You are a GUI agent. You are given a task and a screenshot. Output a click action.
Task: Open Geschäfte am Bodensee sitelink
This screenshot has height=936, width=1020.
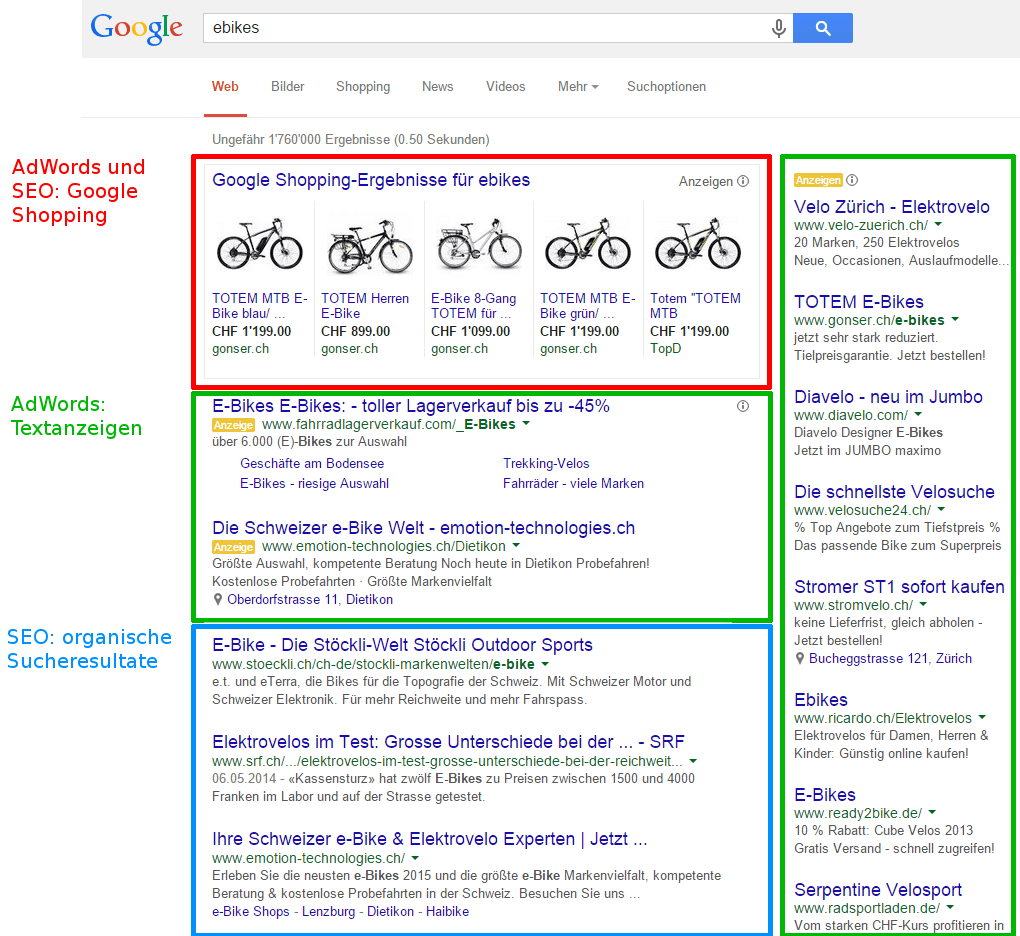(x=312, y=463)
